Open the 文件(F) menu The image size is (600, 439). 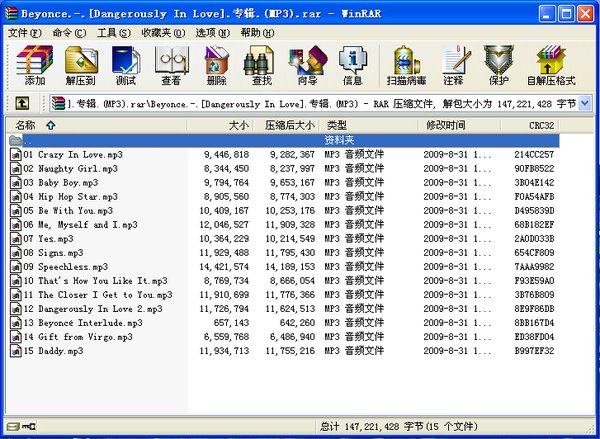(x=25, y=33)
